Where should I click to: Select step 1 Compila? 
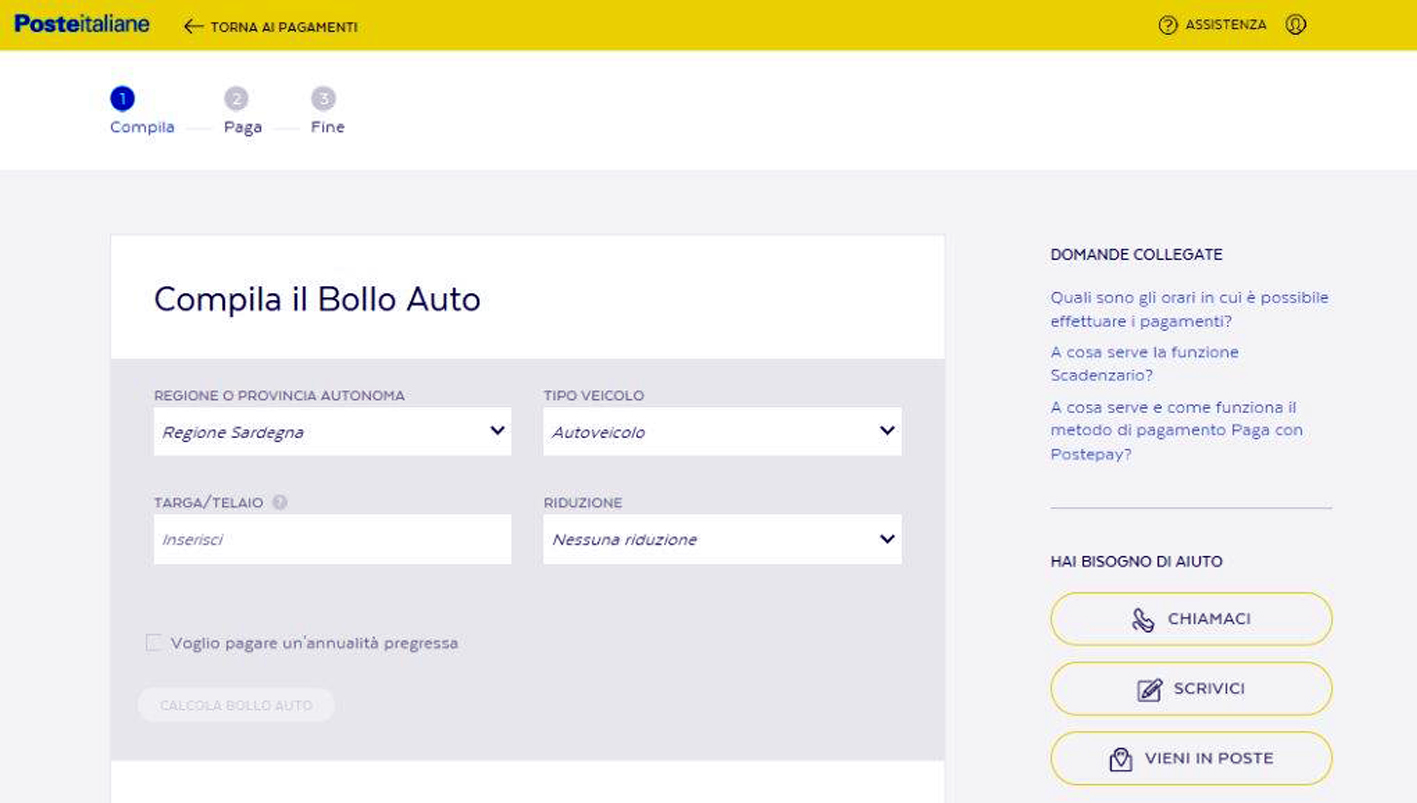[122, 99]
